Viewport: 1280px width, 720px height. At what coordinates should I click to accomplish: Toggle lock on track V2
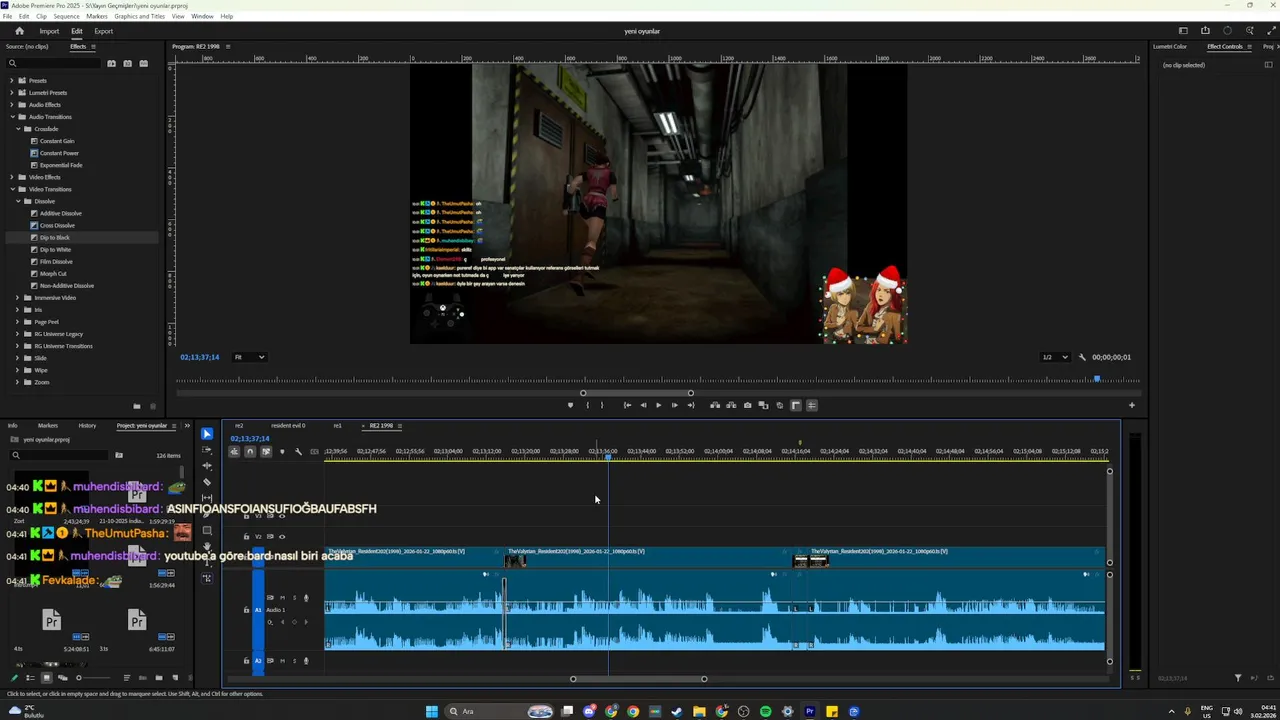246,537
